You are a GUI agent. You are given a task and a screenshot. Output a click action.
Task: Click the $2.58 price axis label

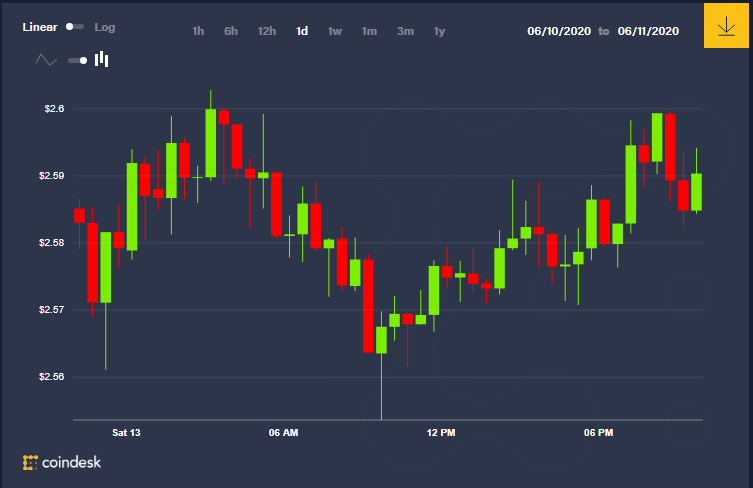click(x=51, y=243)
